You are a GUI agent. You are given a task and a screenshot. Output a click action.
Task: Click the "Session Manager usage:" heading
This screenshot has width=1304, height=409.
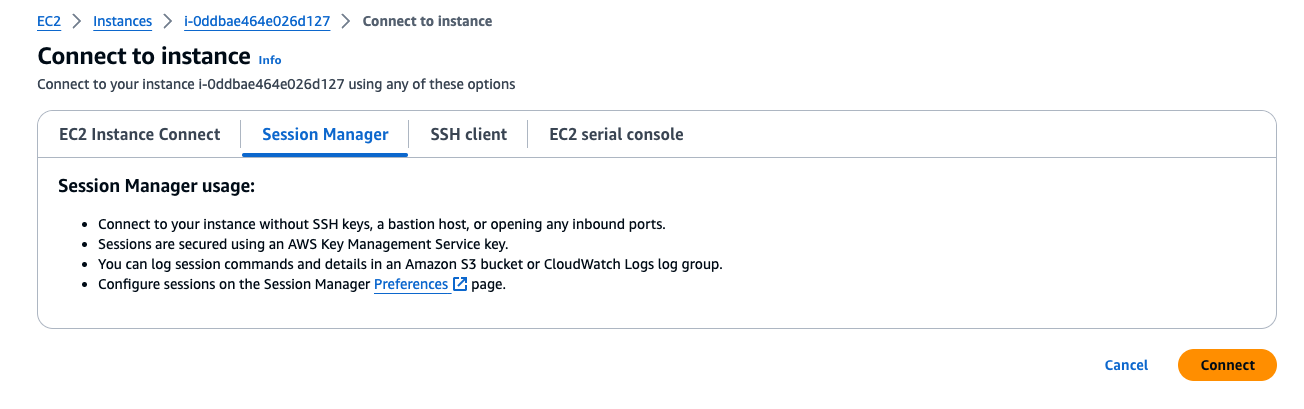tap(157, 187)
